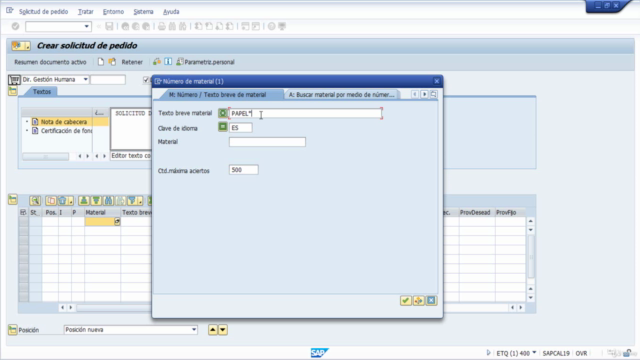The image size is (640, 360).
Task: Collapse the item overview section expander icon
Action: click(x=13, y=200)
